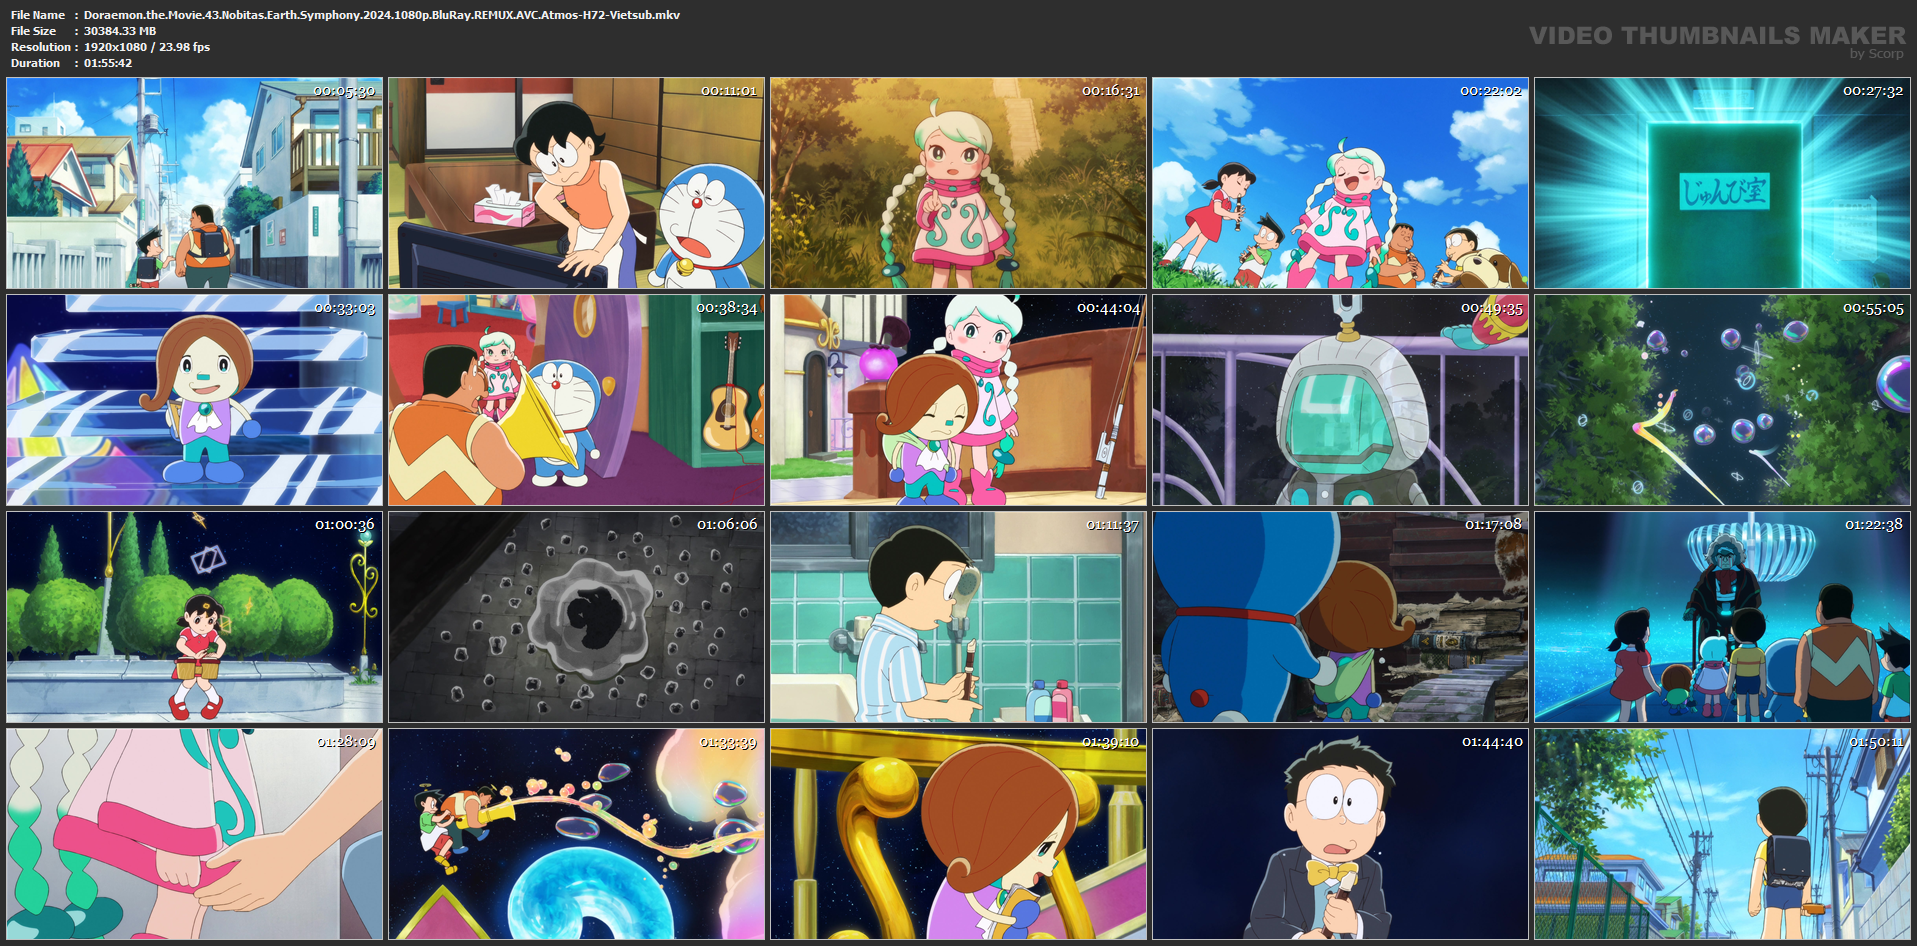Select the thumbnail timestamped 00:05:30
Image resolution: width=1917 pixels, height=946 pixels.
tap(195, 183)
